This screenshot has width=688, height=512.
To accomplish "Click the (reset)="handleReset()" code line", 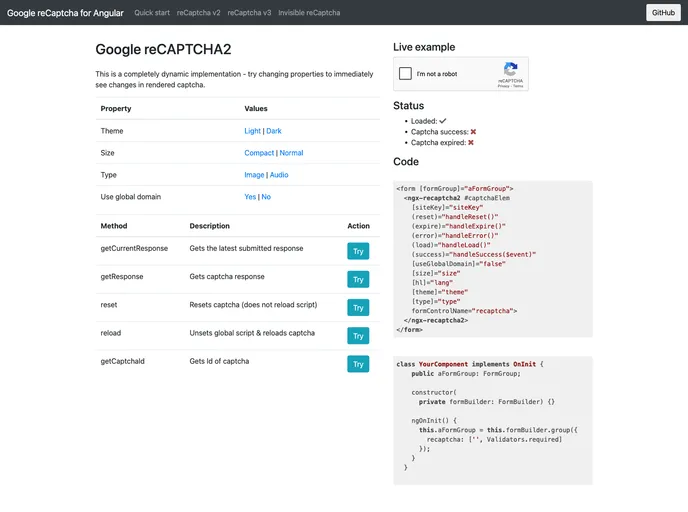I will [455, 217].
